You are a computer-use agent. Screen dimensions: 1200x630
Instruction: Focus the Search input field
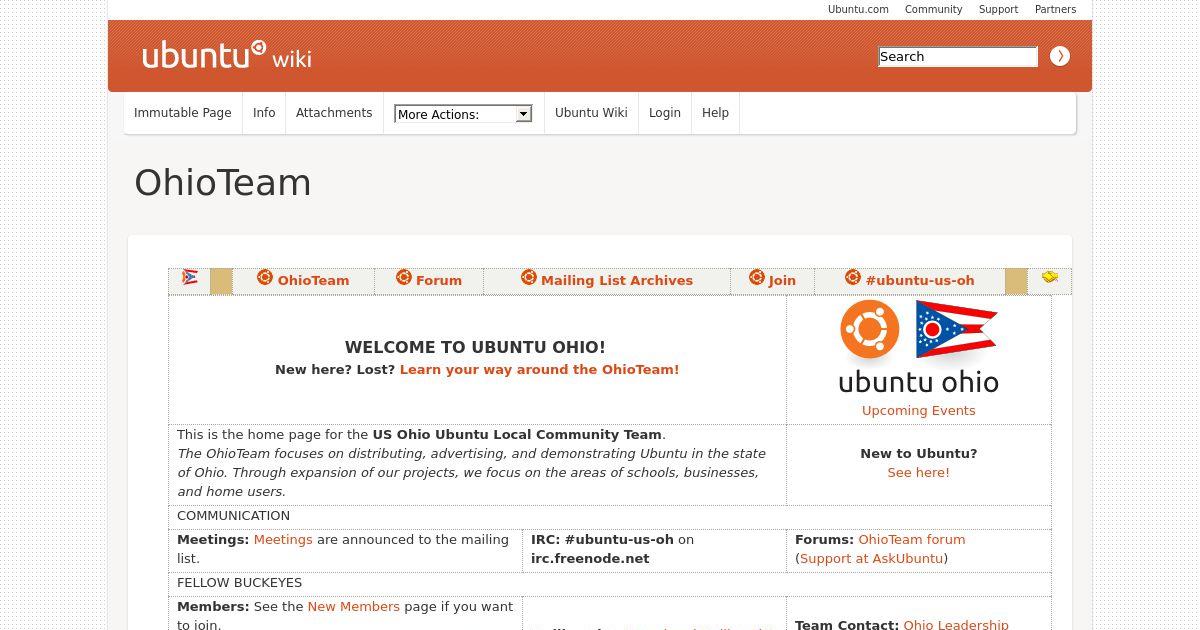958,57
